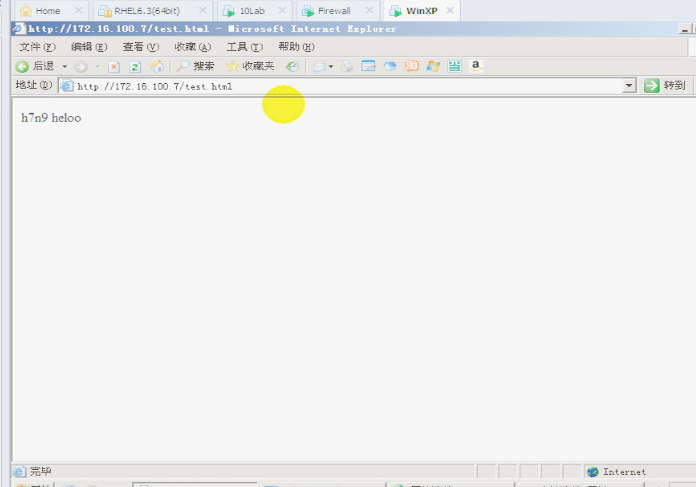Open the Favorites menu (收藏)

click(x=193, y=47)
